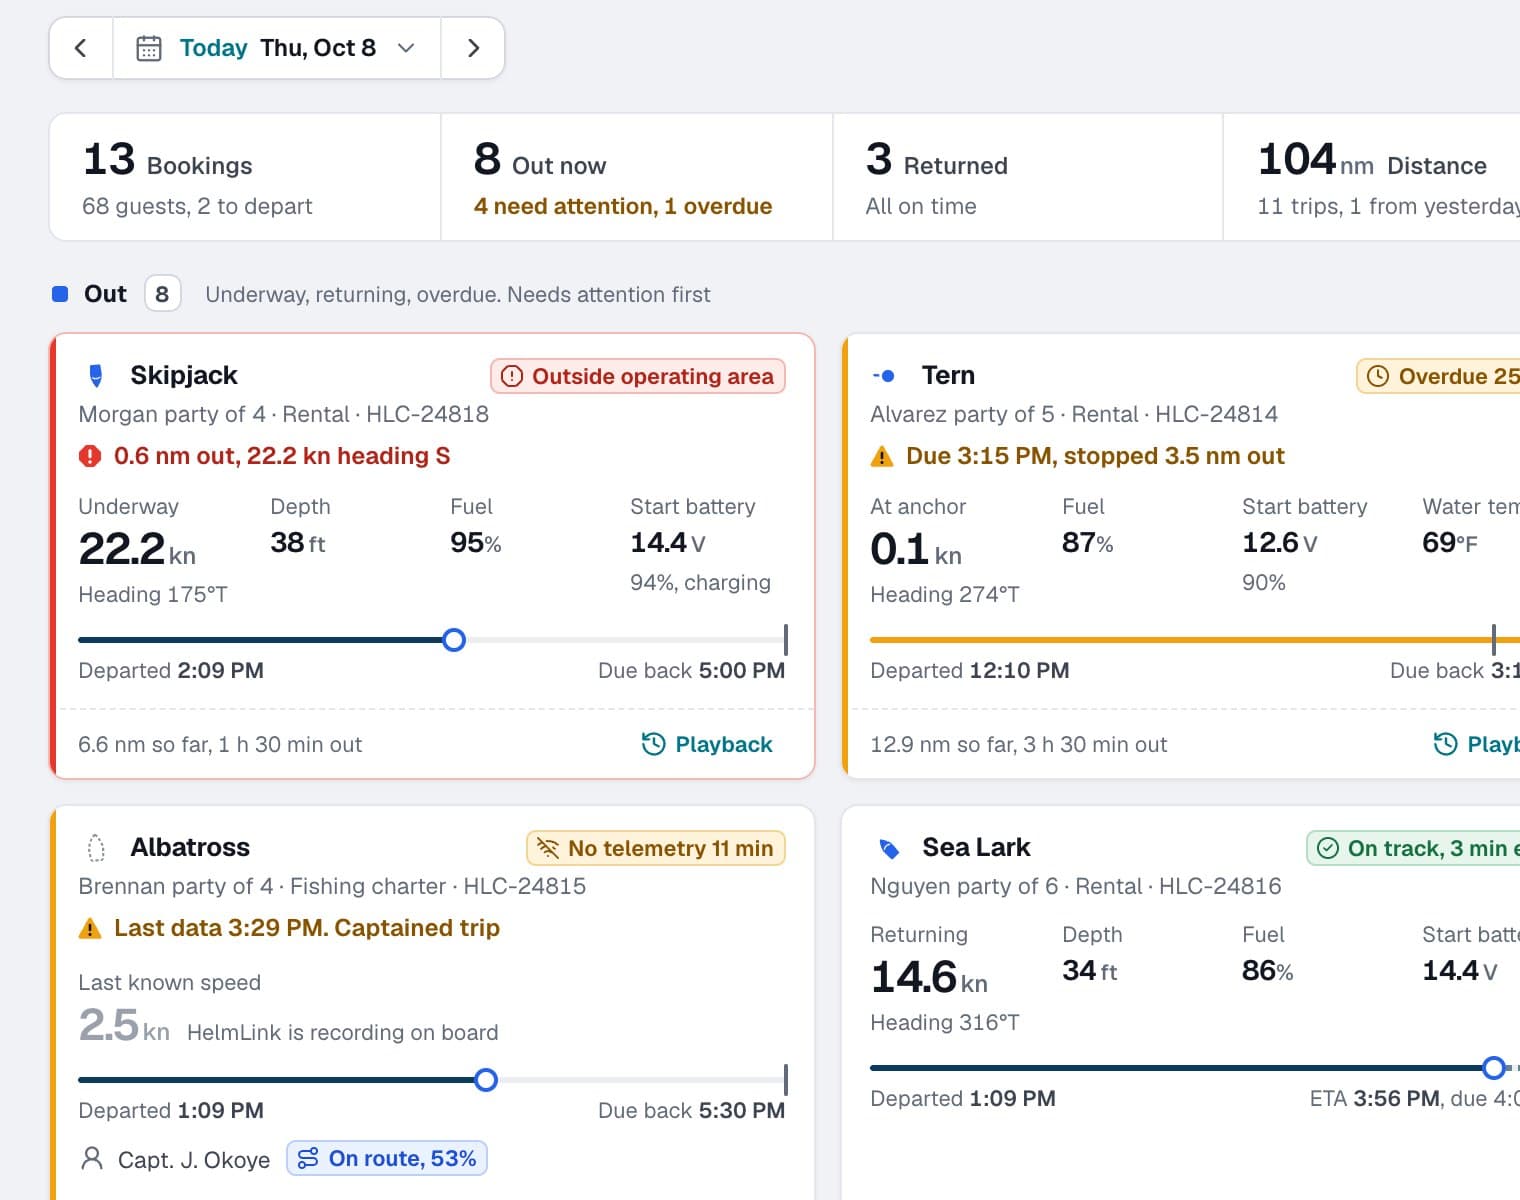Click the Overdue badge on Tern

(1438, 376)
